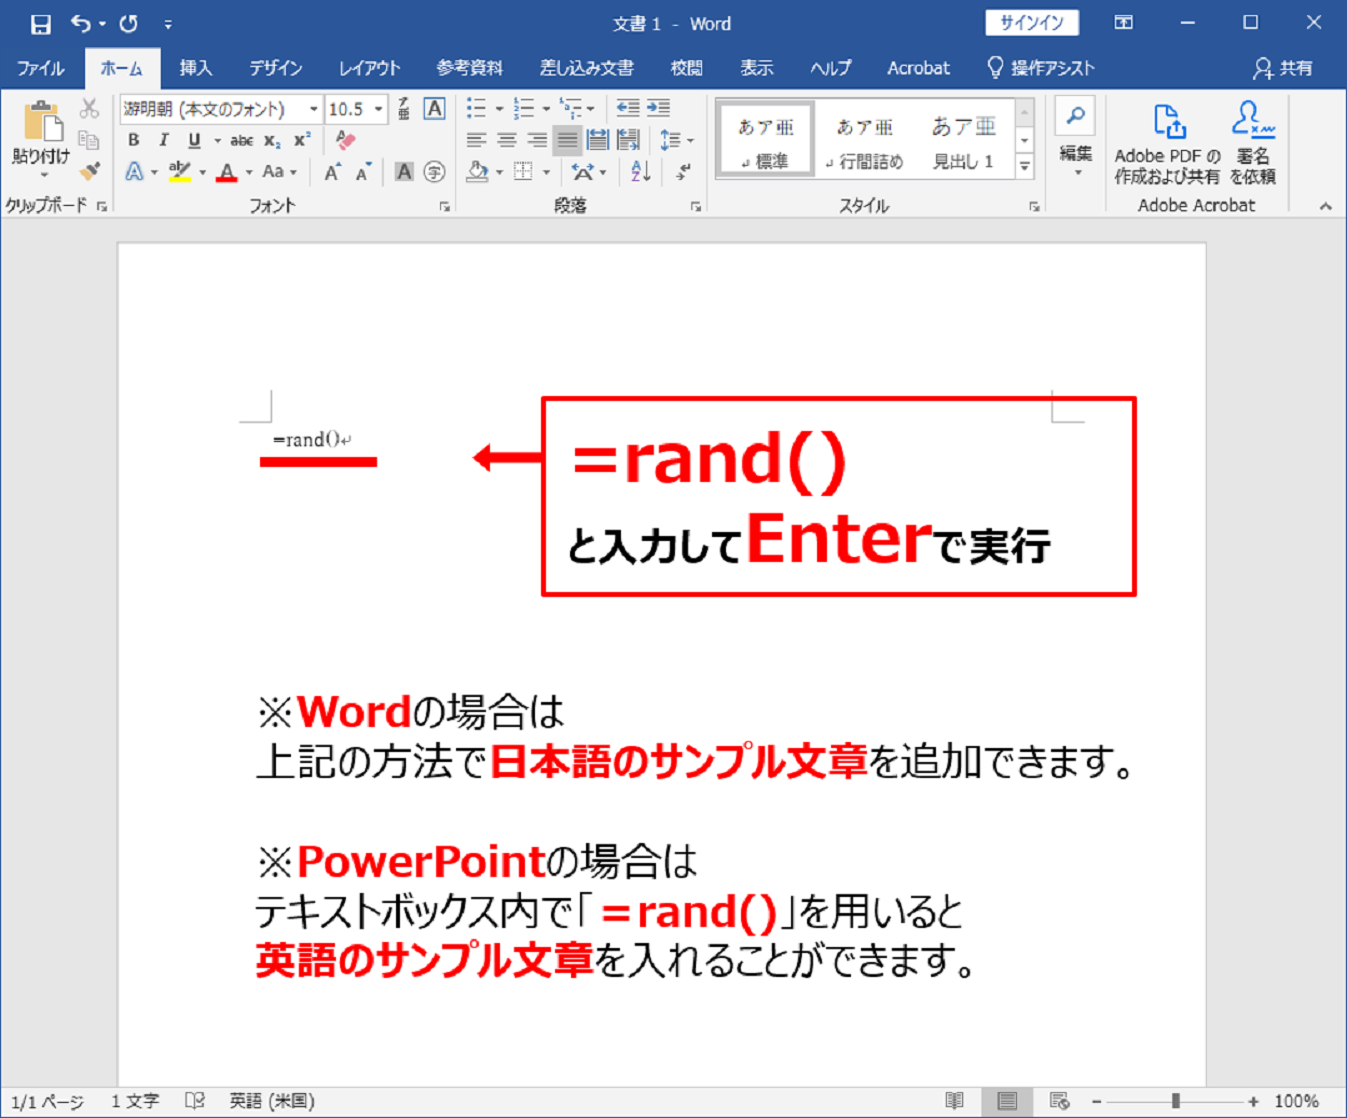Cut selection with the scissors icon
Image resolution: width=1347 pixels, height=1118 pixels.
90,109
